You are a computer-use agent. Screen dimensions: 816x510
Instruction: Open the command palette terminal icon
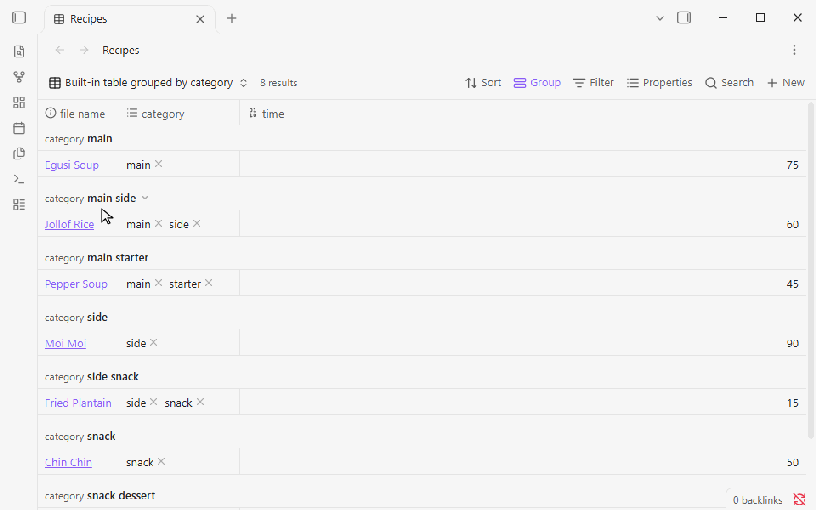(19, 179)
